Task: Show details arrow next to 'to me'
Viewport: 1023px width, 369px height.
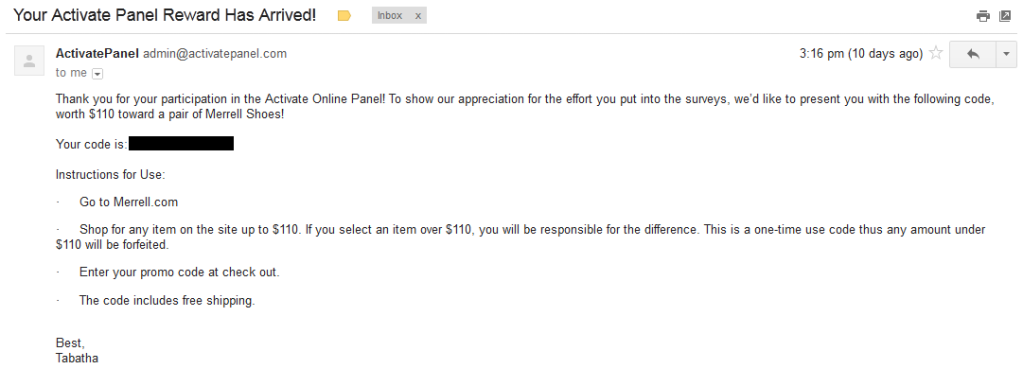Action: (98, 74)
